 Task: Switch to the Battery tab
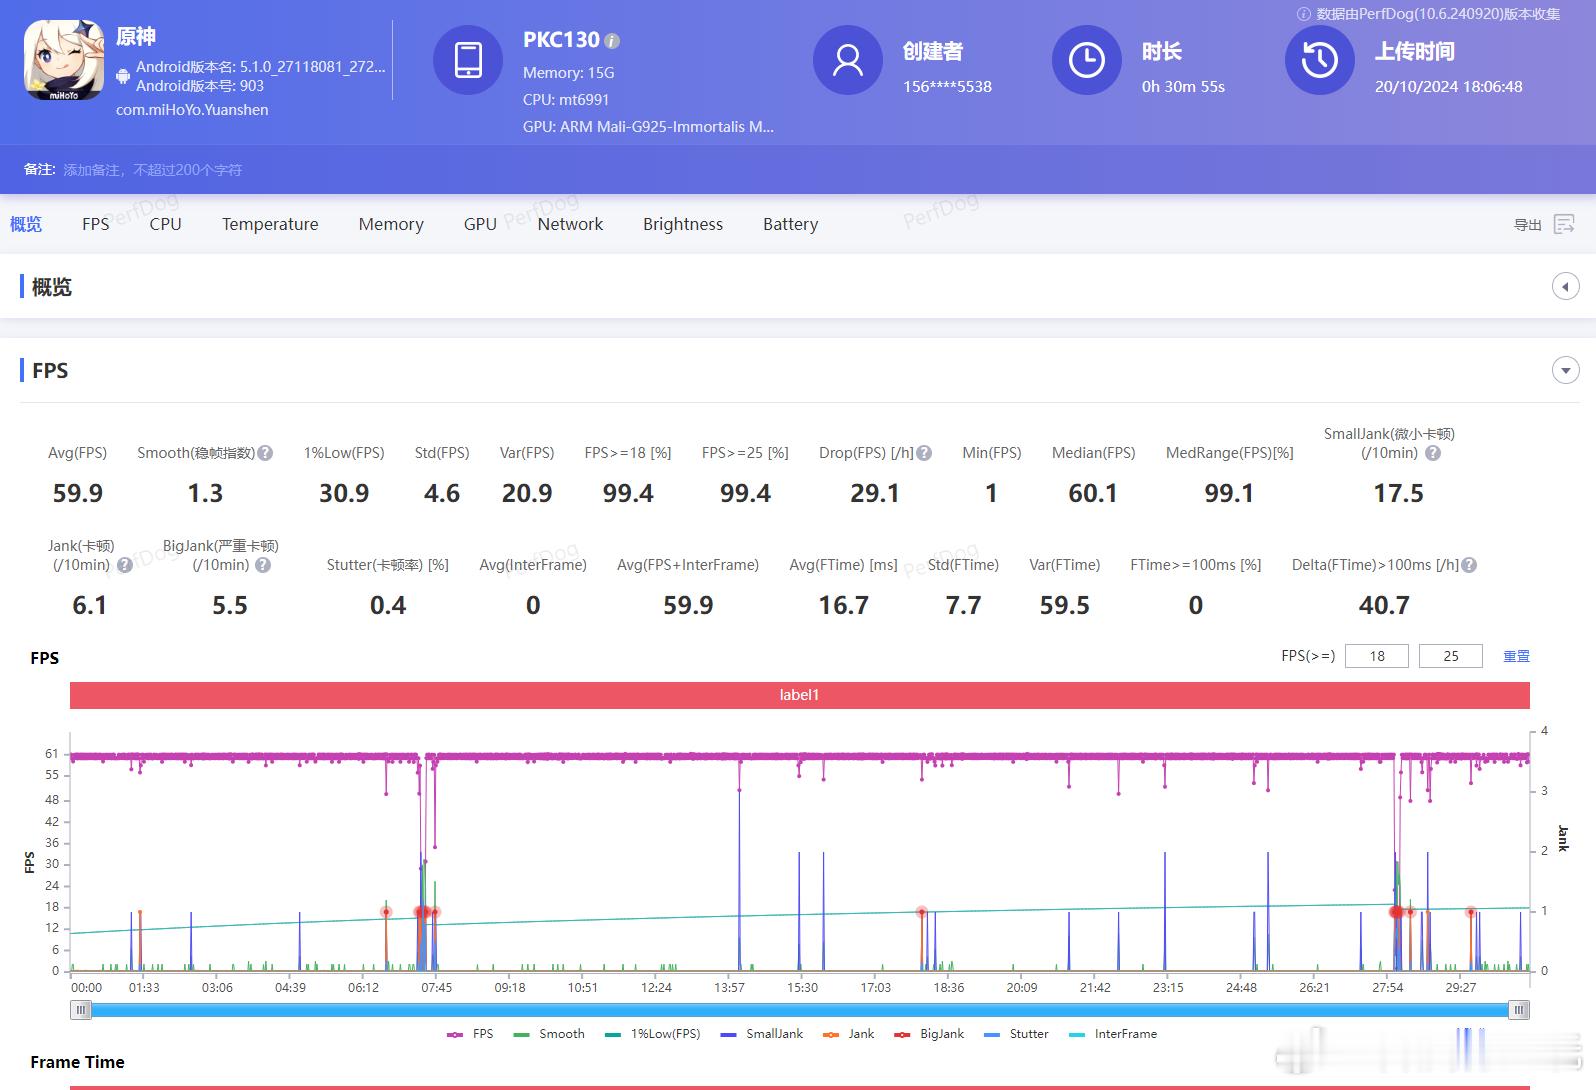tap(790, 224)
